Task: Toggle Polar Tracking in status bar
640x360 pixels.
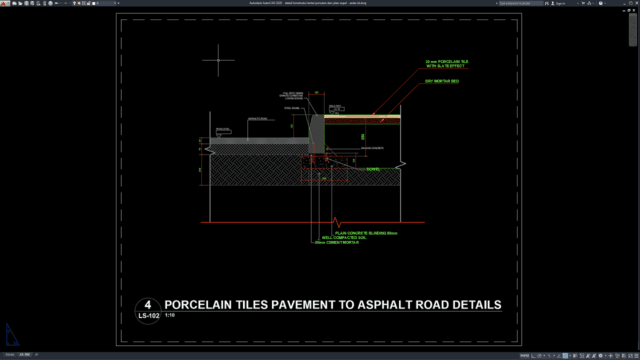Action: click(539, 356)
